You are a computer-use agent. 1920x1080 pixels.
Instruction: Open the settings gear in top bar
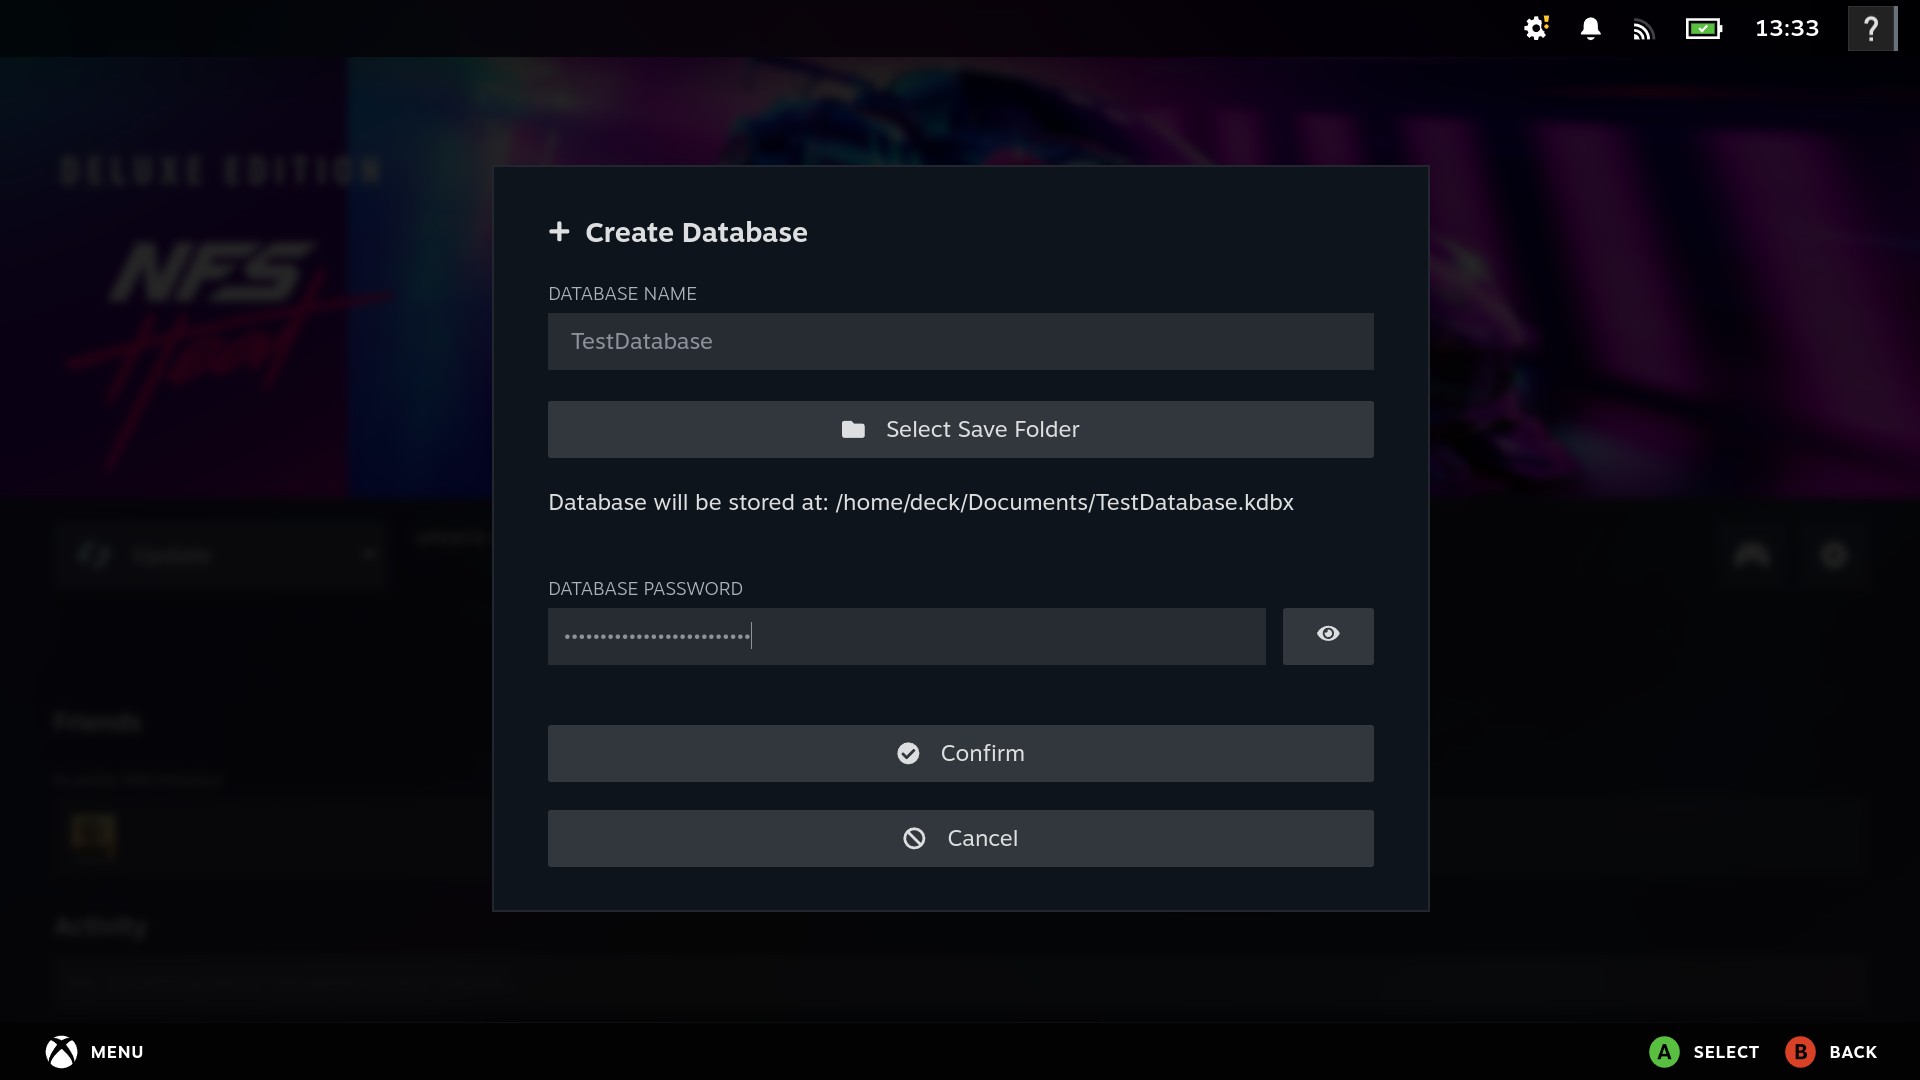click(1536, 28)
